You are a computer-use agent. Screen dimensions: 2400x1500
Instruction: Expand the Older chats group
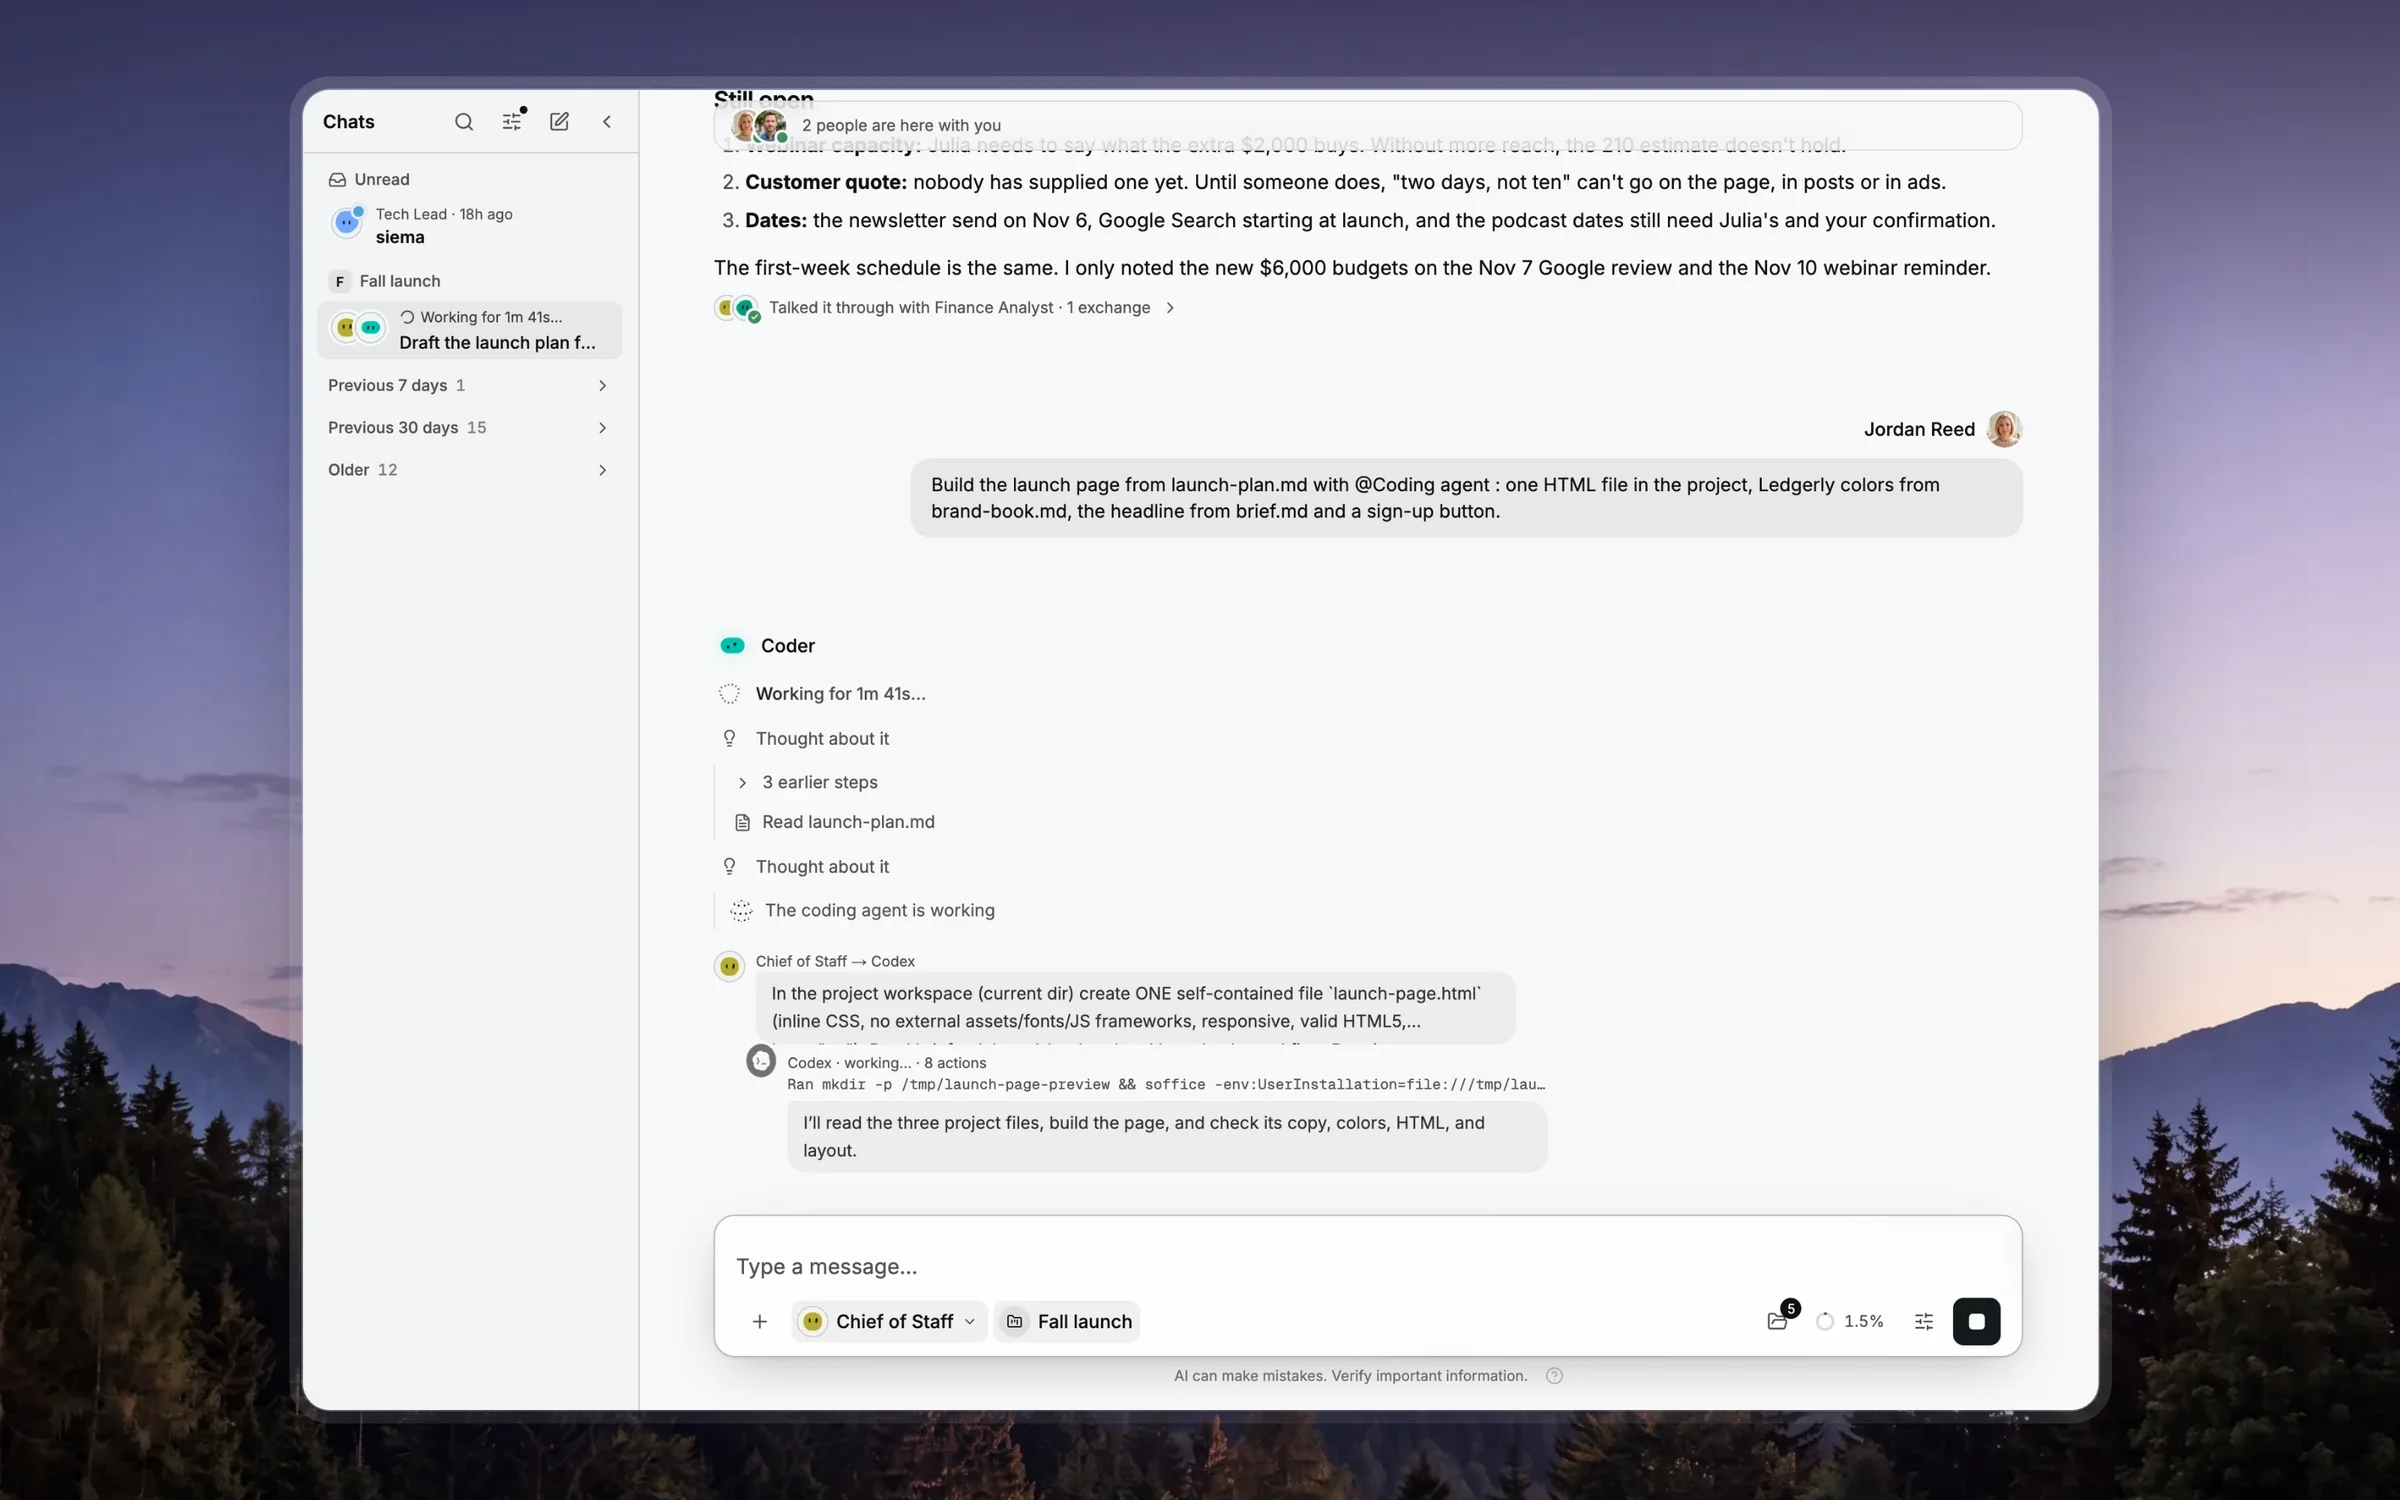(469, 470)
